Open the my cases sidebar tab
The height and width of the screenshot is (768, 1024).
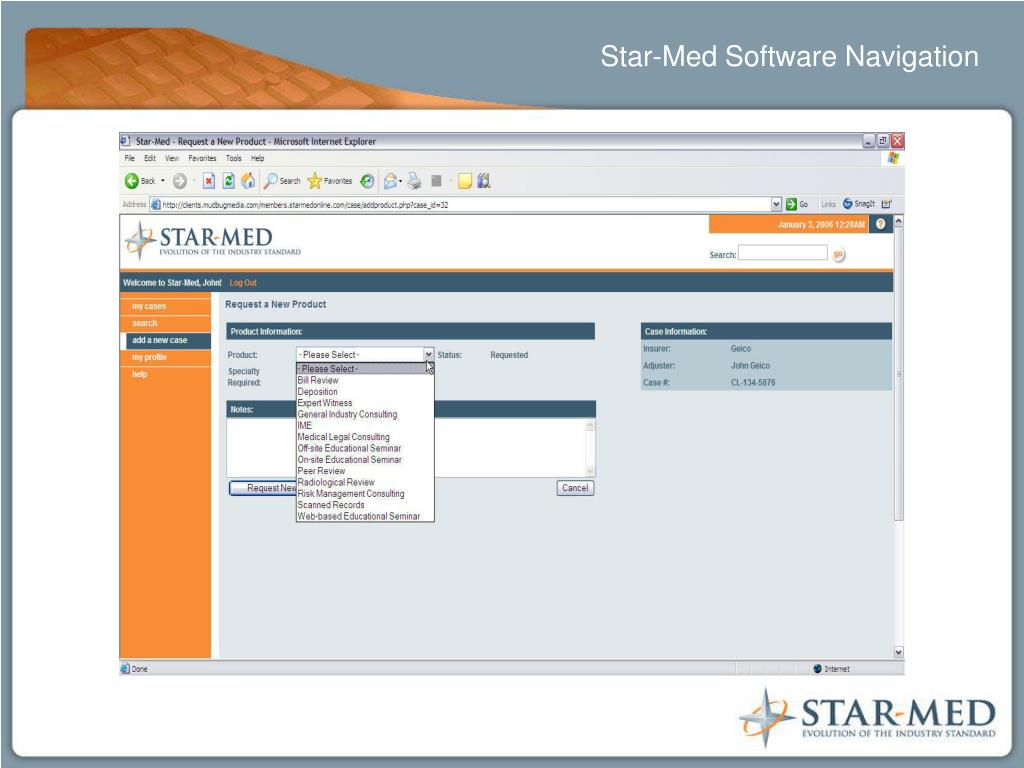click(149, 306)
